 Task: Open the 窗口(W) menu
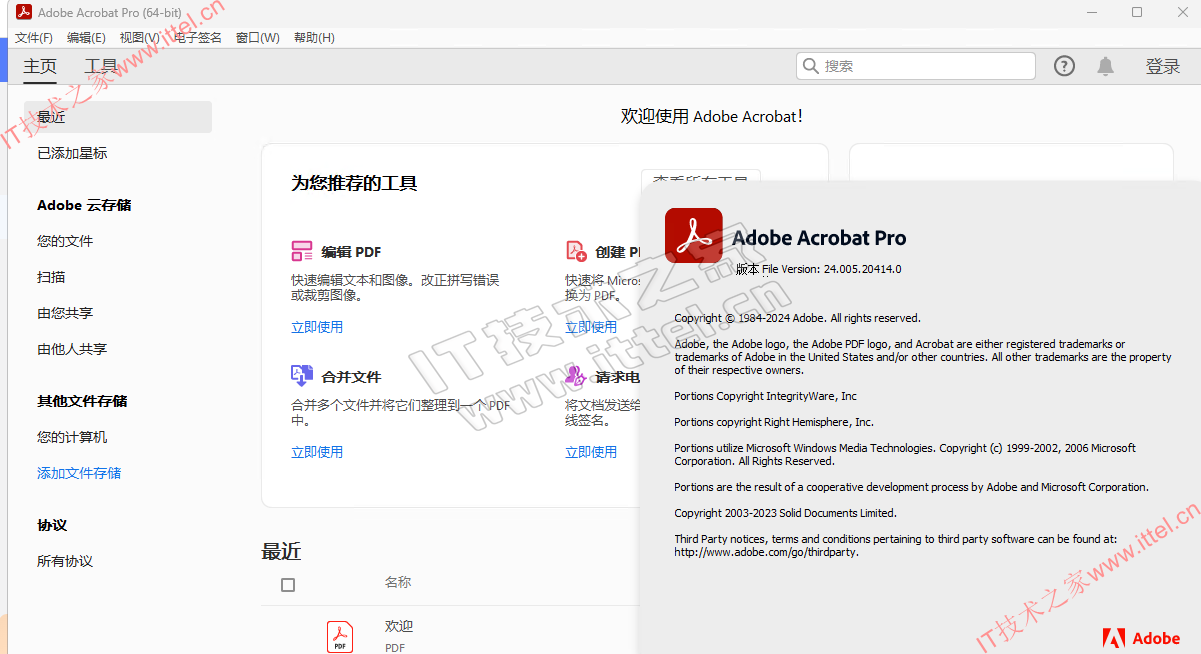pyautogui.click(x=258, y=38)
